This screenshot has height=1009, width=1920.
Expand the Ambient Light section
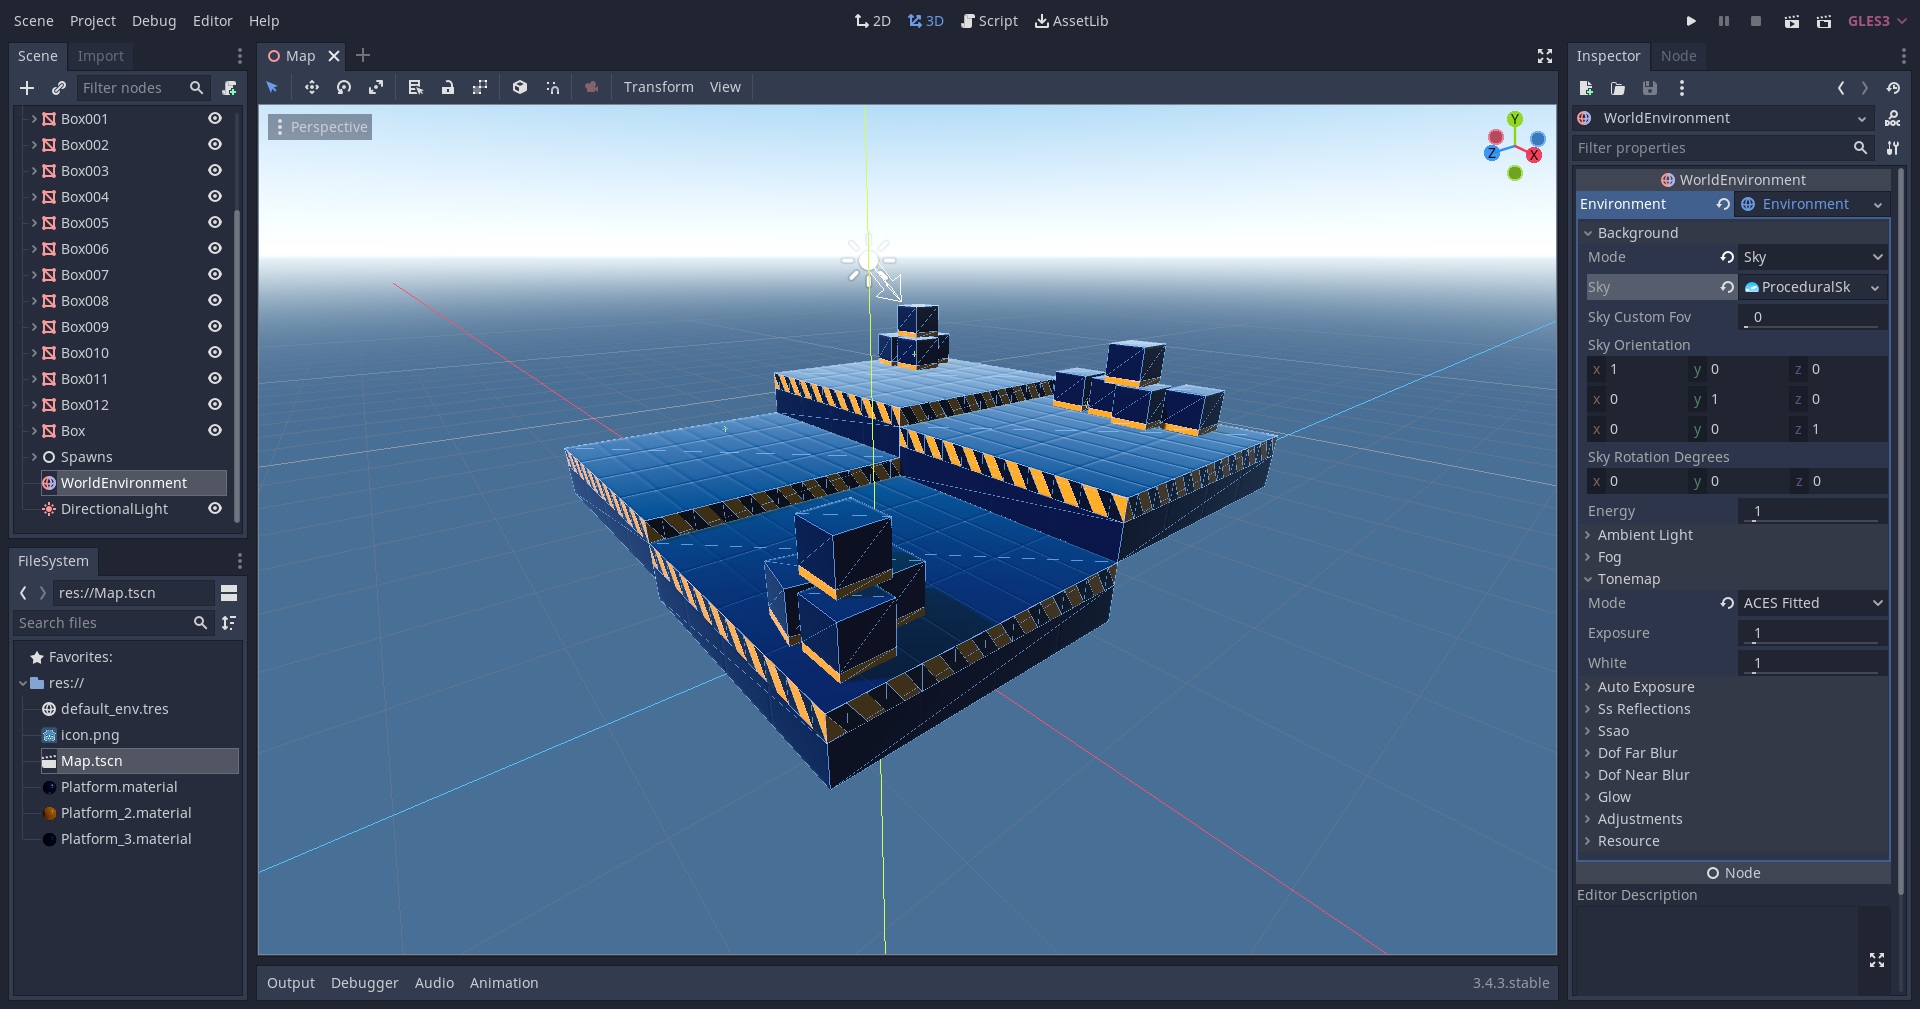(x=1644, y=535)
